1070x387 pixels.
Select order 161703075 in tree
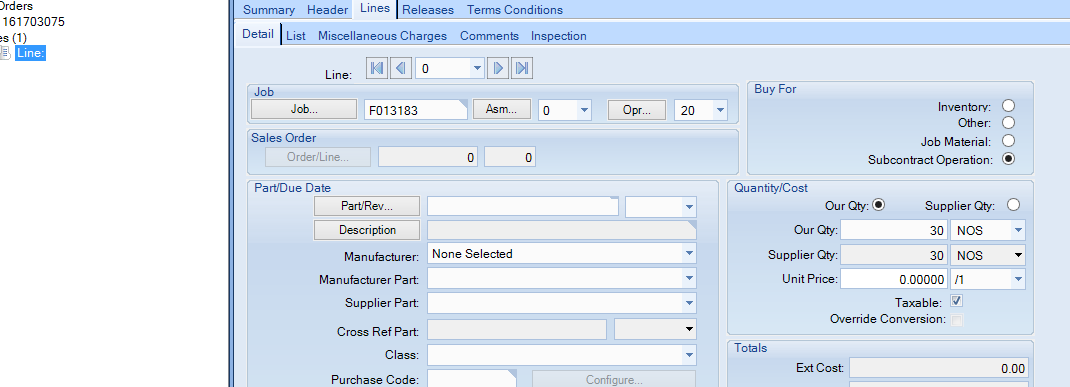[x=33, y=22]
